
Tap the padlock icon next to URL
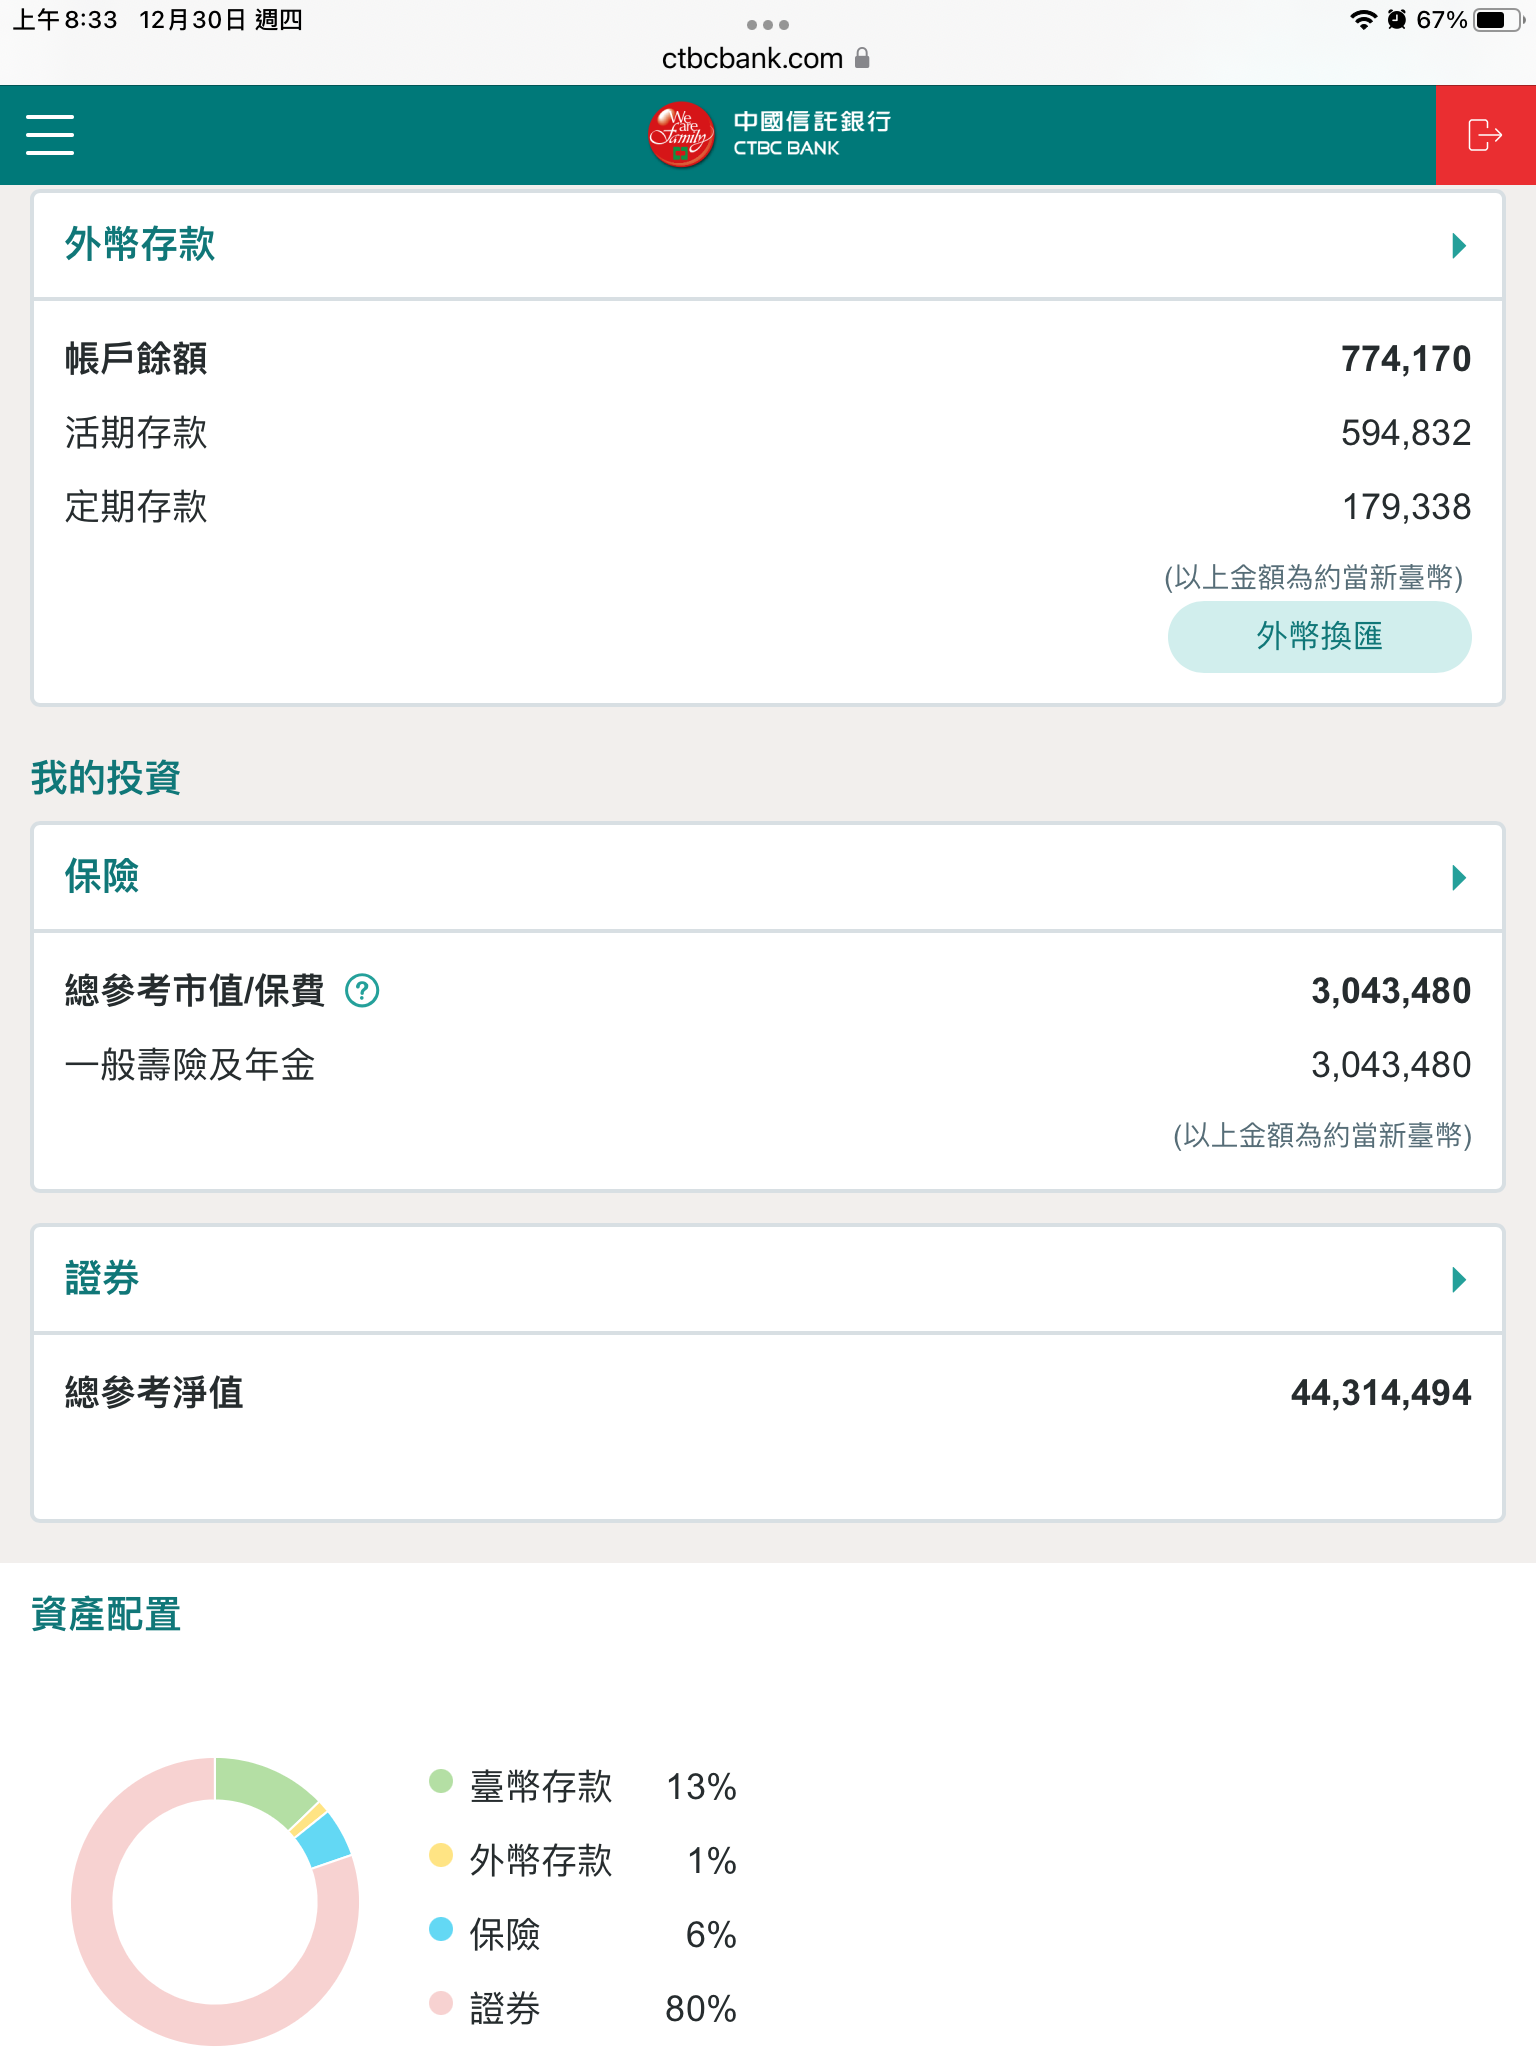(x=862, y=58)
